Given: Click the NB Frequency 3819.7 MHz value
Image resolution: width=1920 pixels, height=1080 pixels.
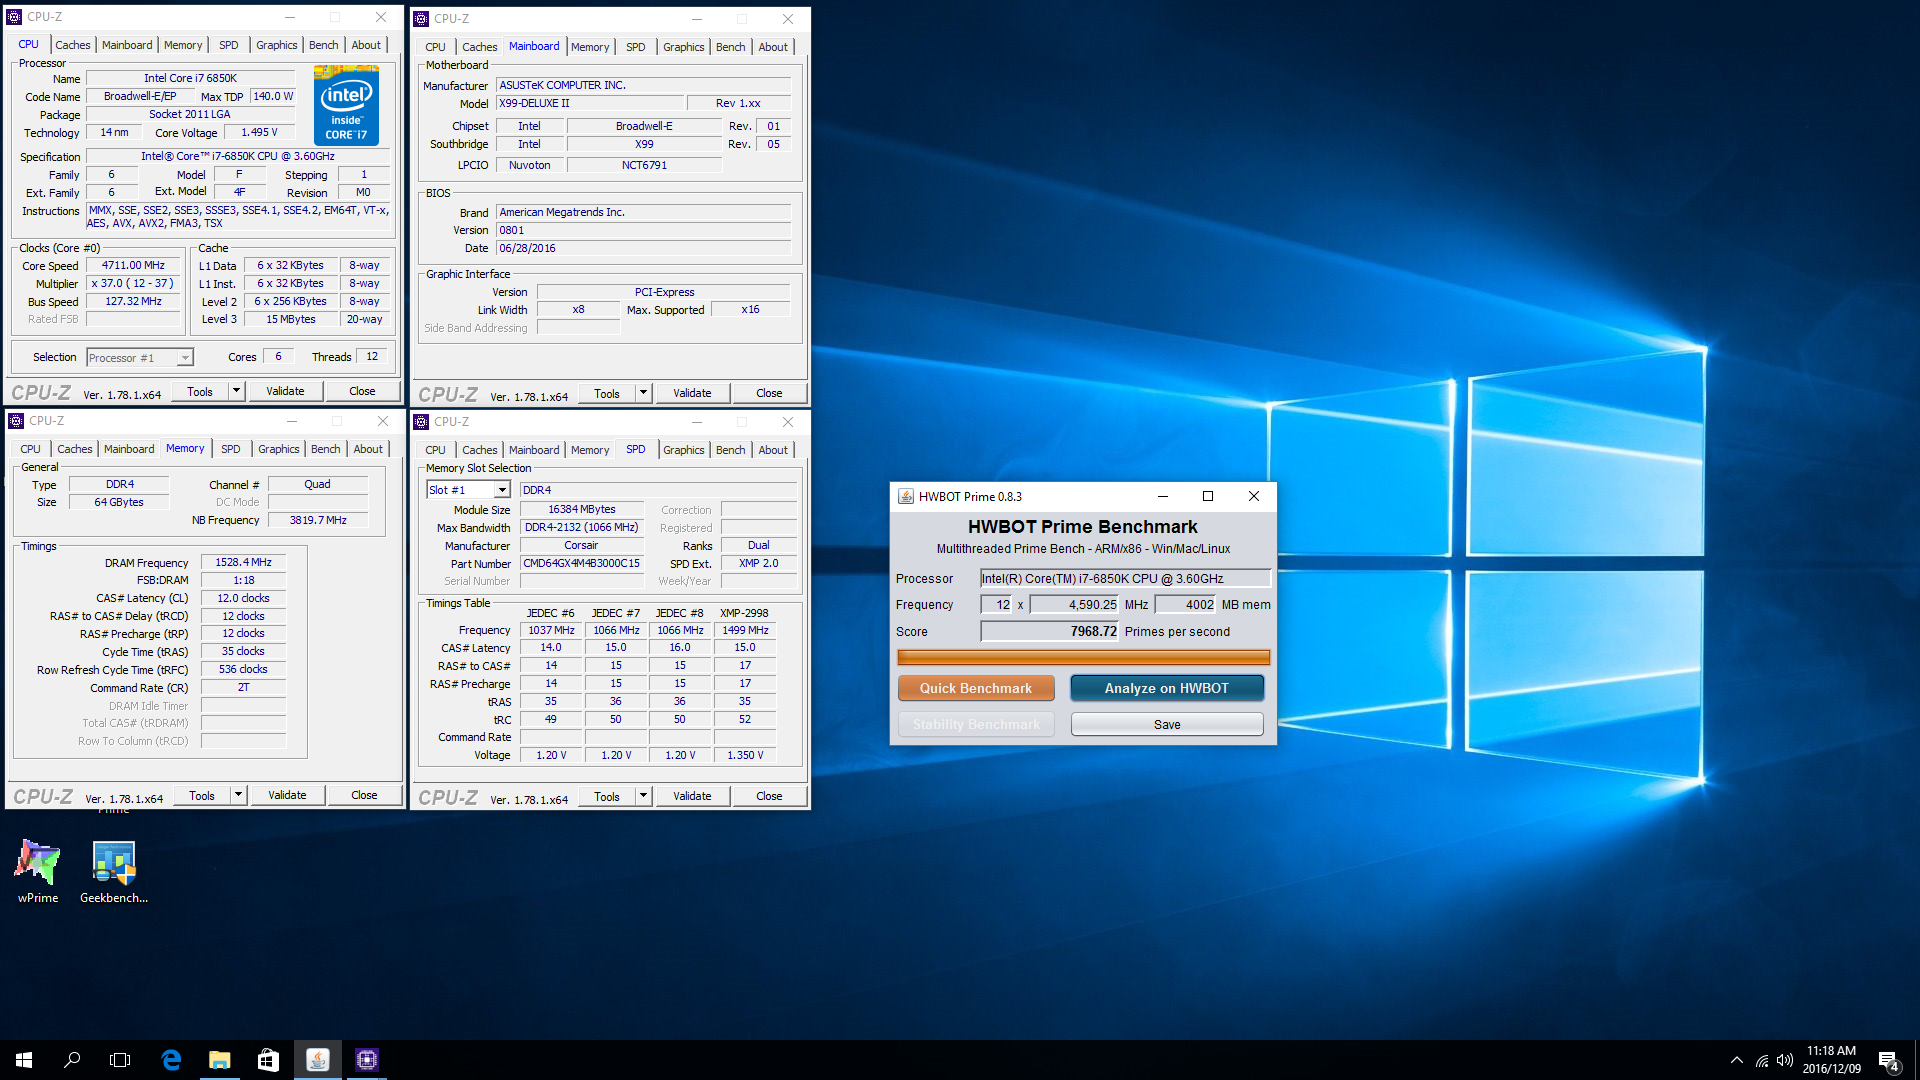Looking at the screenshot, I should pos(318,520).
